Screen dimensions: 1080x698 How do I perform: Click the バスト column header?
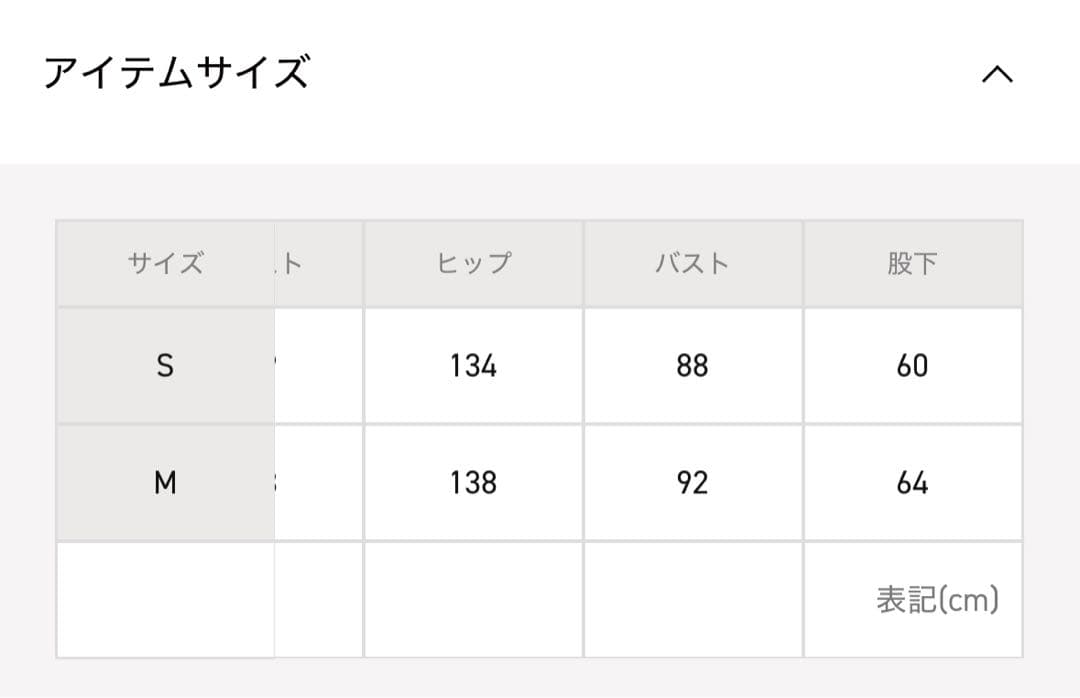[x=692, y=264]
